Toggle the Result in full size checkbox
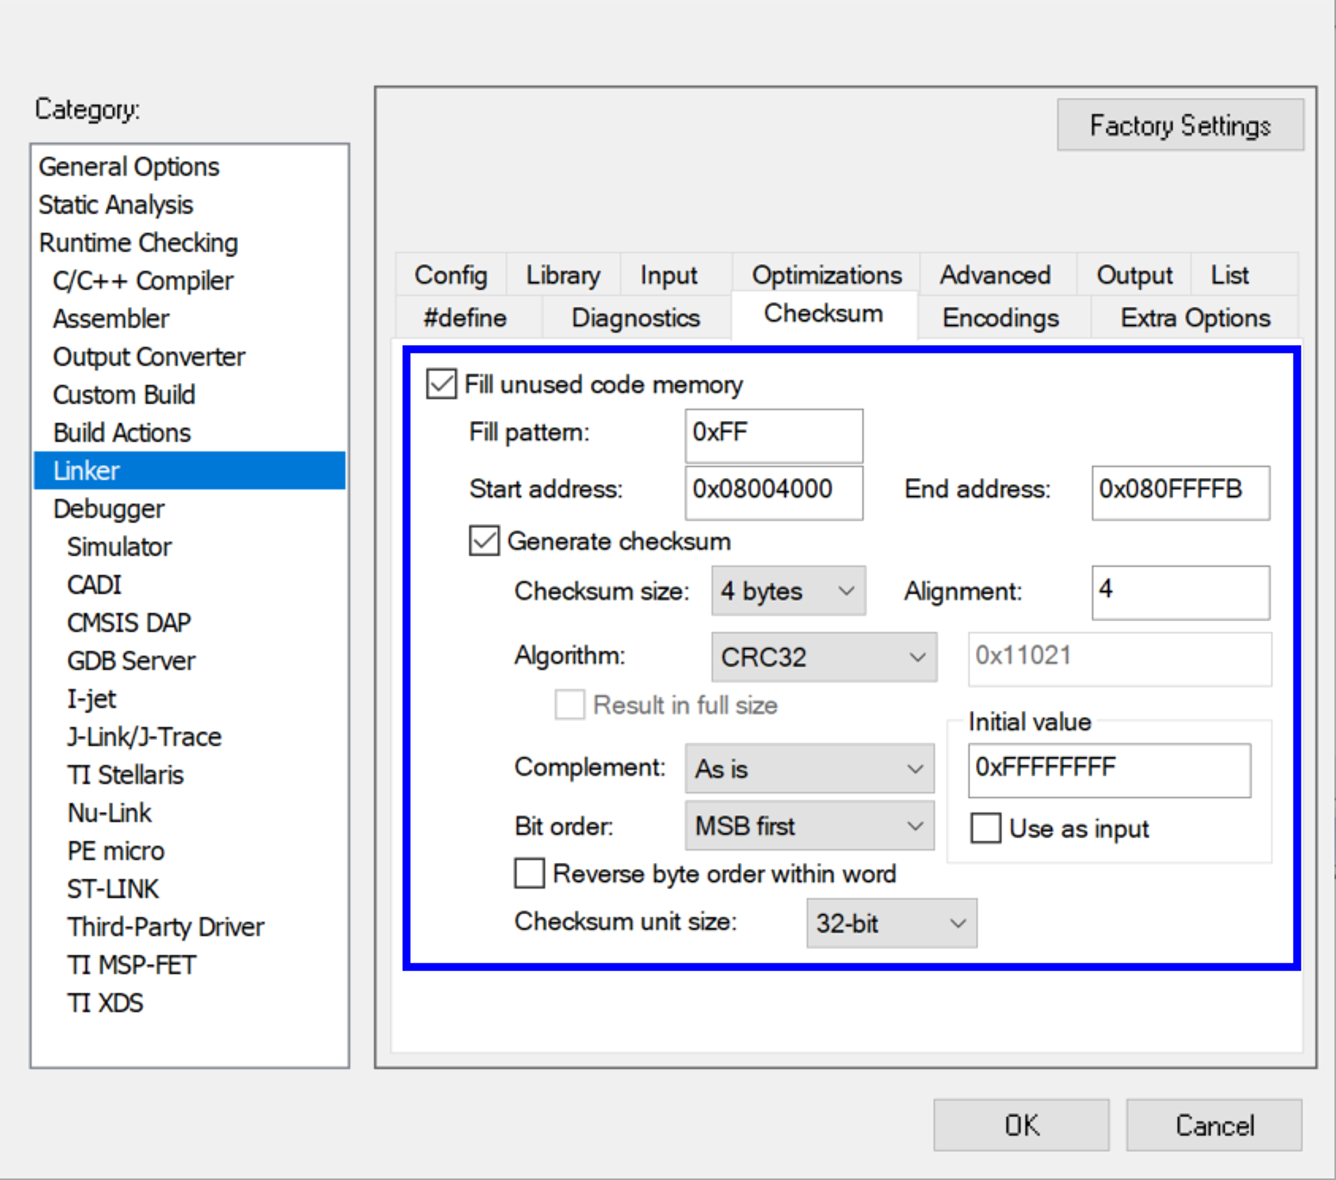This screenshot has height=1180, width=1336. [x=569, y=704]
